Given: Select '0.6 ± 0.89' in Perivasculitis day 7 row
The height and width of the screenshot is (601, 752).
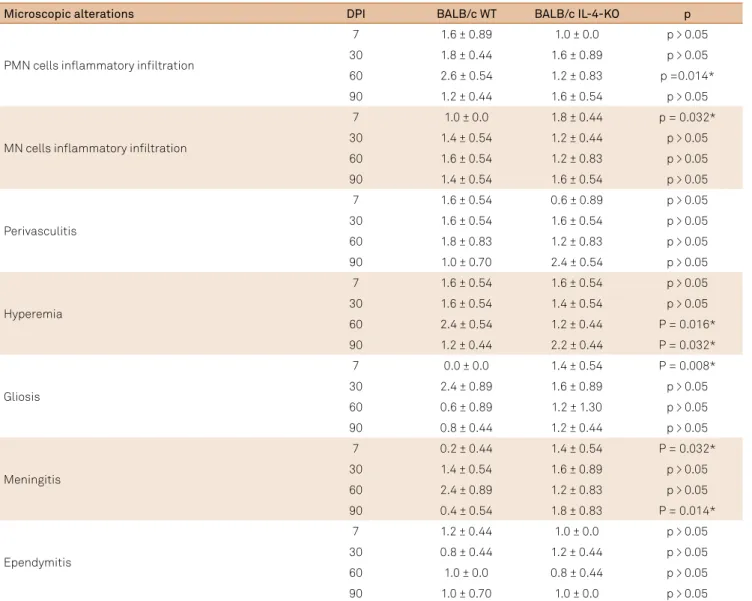Looking at the screenshot, I should pyautogui.click(x=577, y=200).
